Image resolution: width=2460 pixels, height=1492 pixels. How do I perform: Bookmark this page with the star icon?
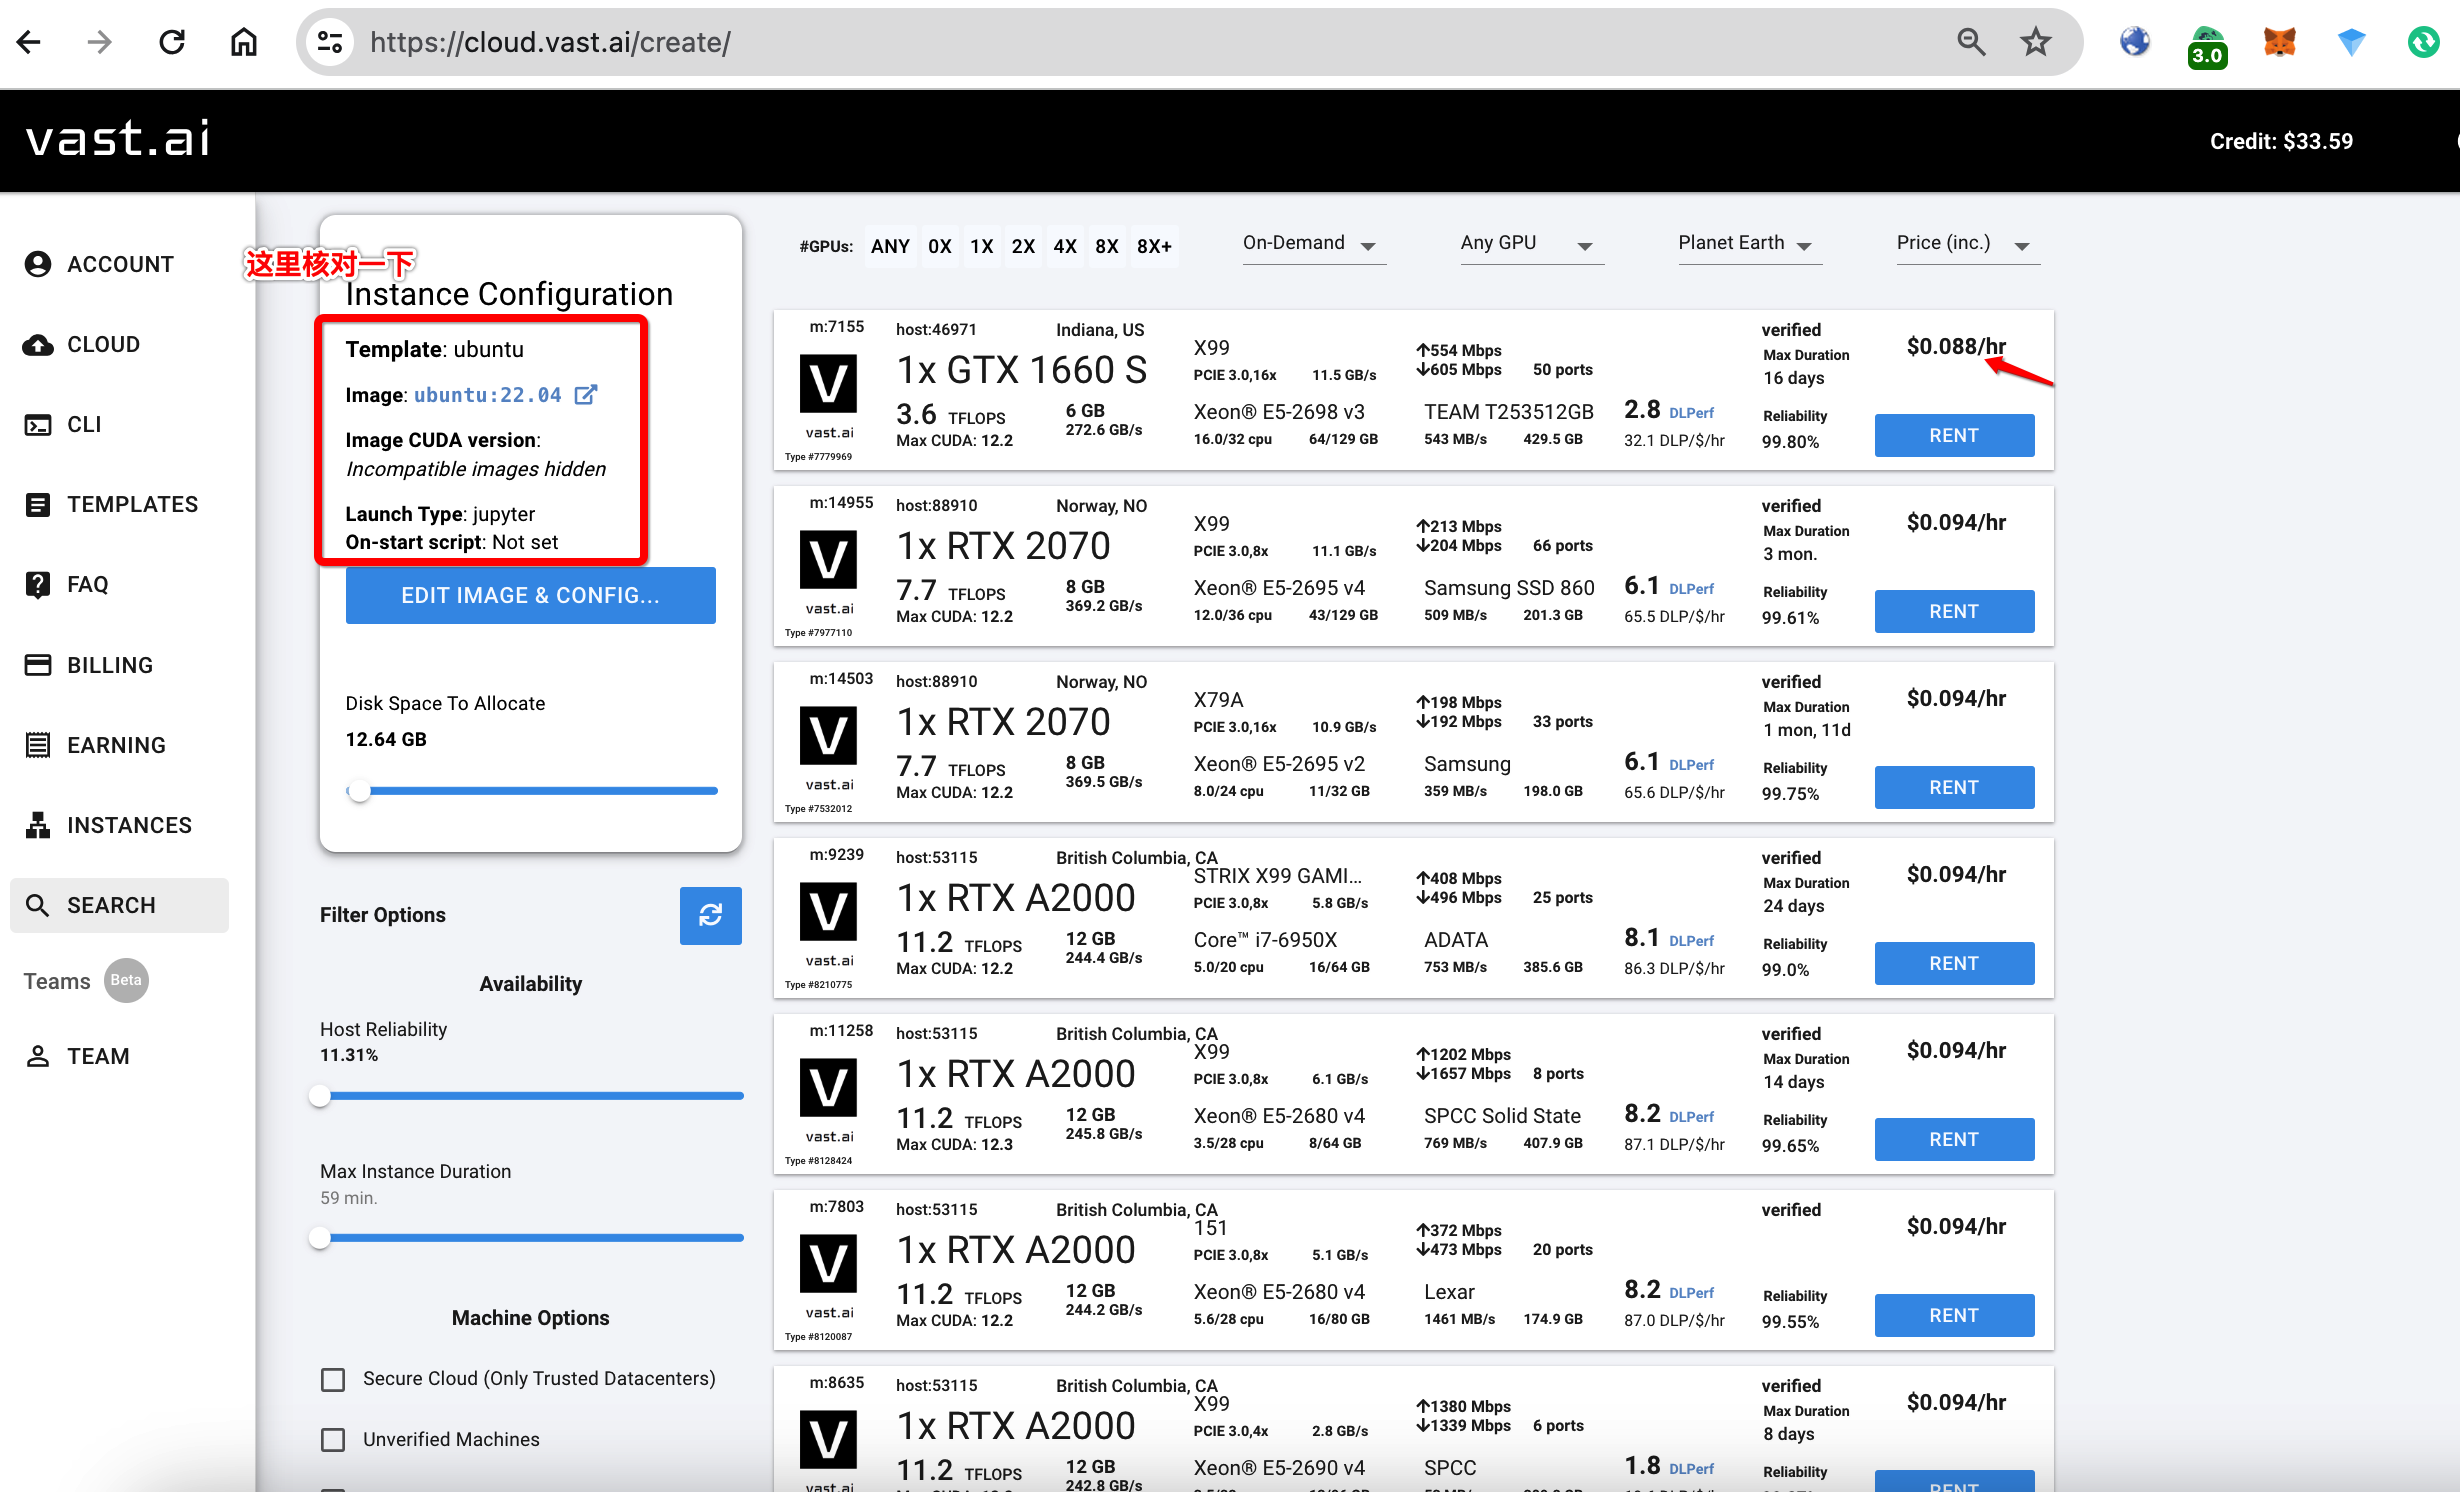click(x=2036, y=42)
